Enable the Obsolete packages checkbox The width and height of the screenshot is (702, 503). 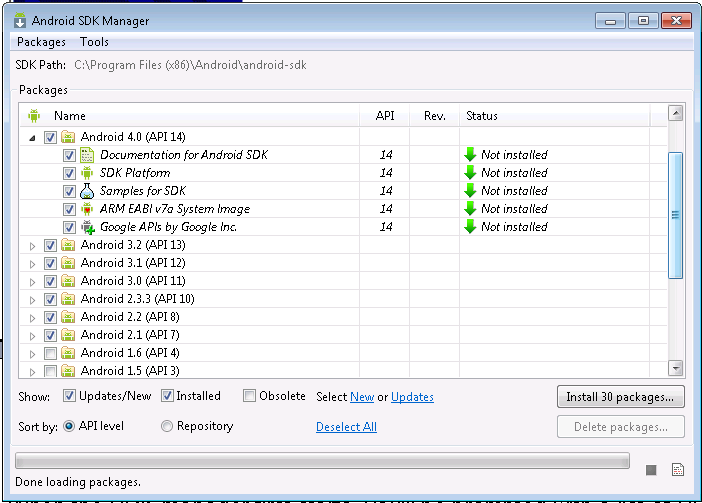[250, 396]
